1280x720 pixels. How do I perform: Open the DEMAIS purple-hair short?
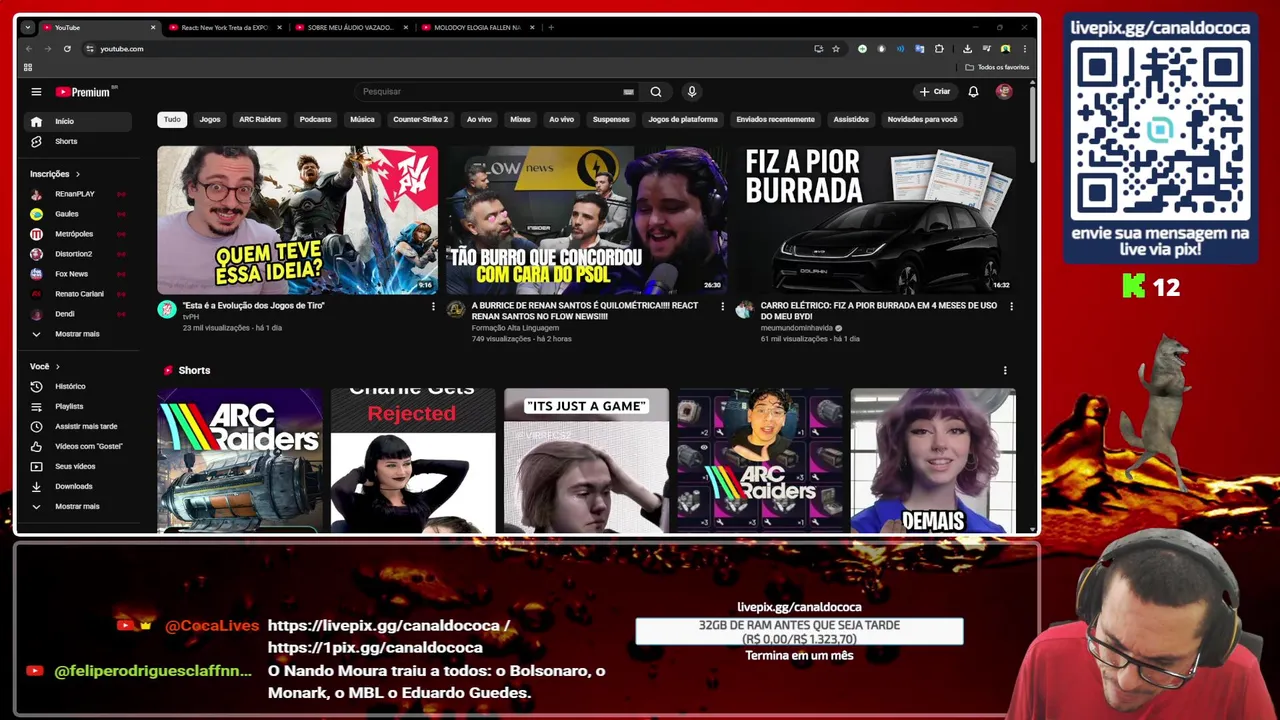click(933, 460)
